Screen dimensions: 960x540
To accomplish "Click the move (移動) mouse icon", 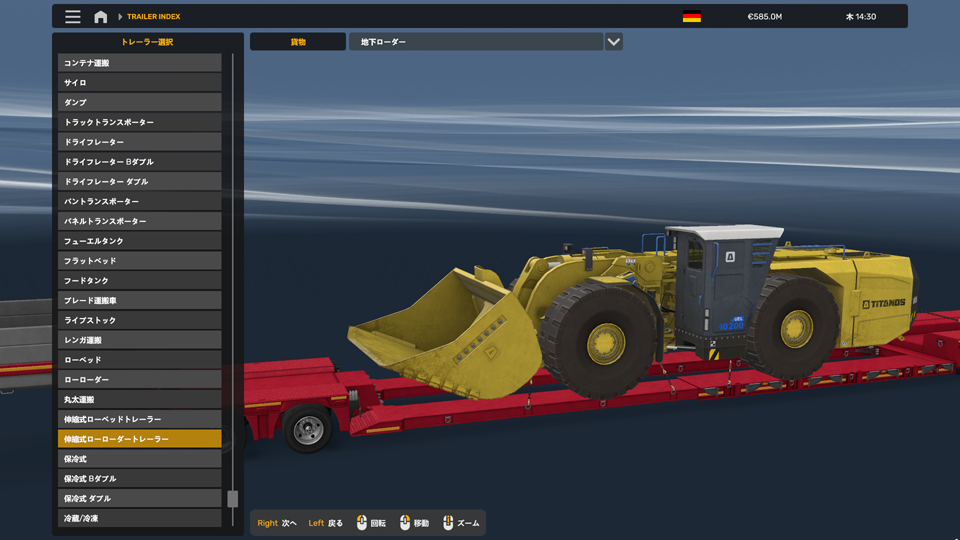I will pyautogui.click(x=405, y=523).
